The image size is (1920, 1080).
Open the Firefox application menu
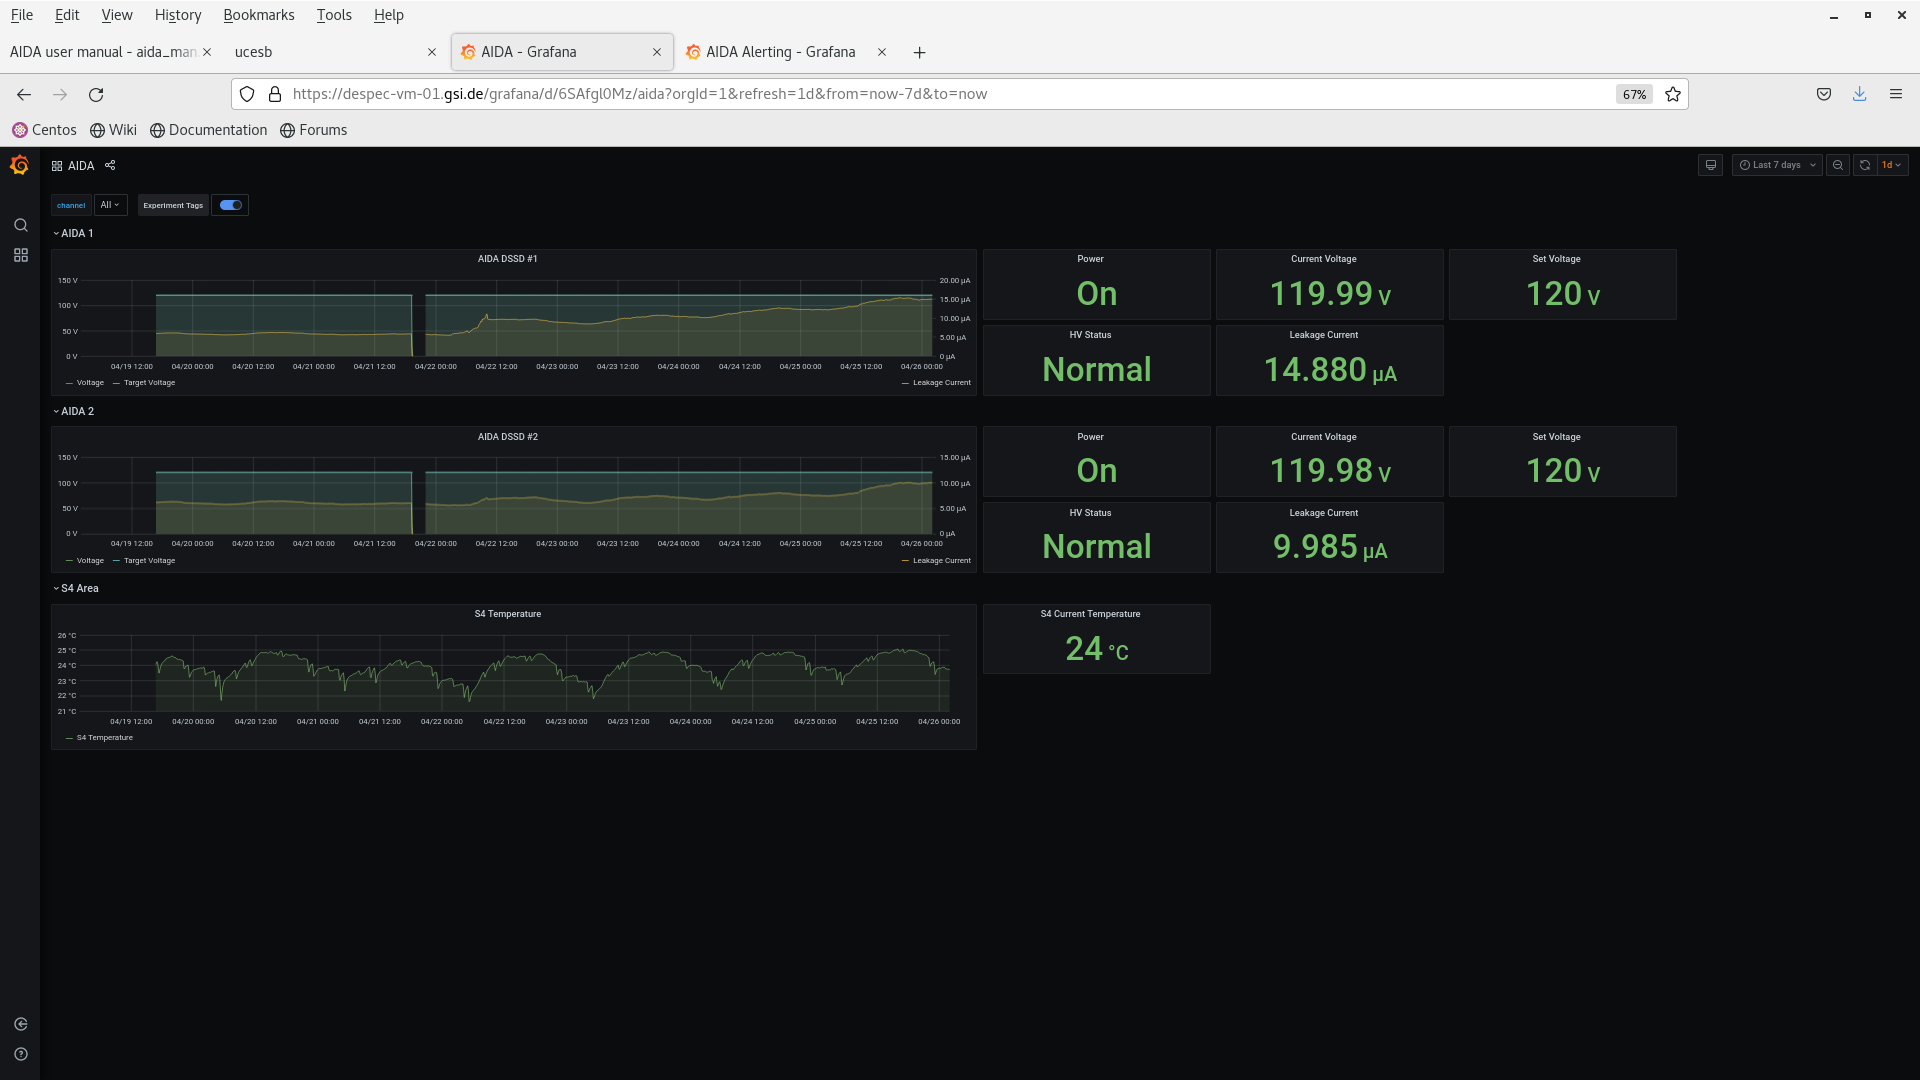(x=1896, y=94)
